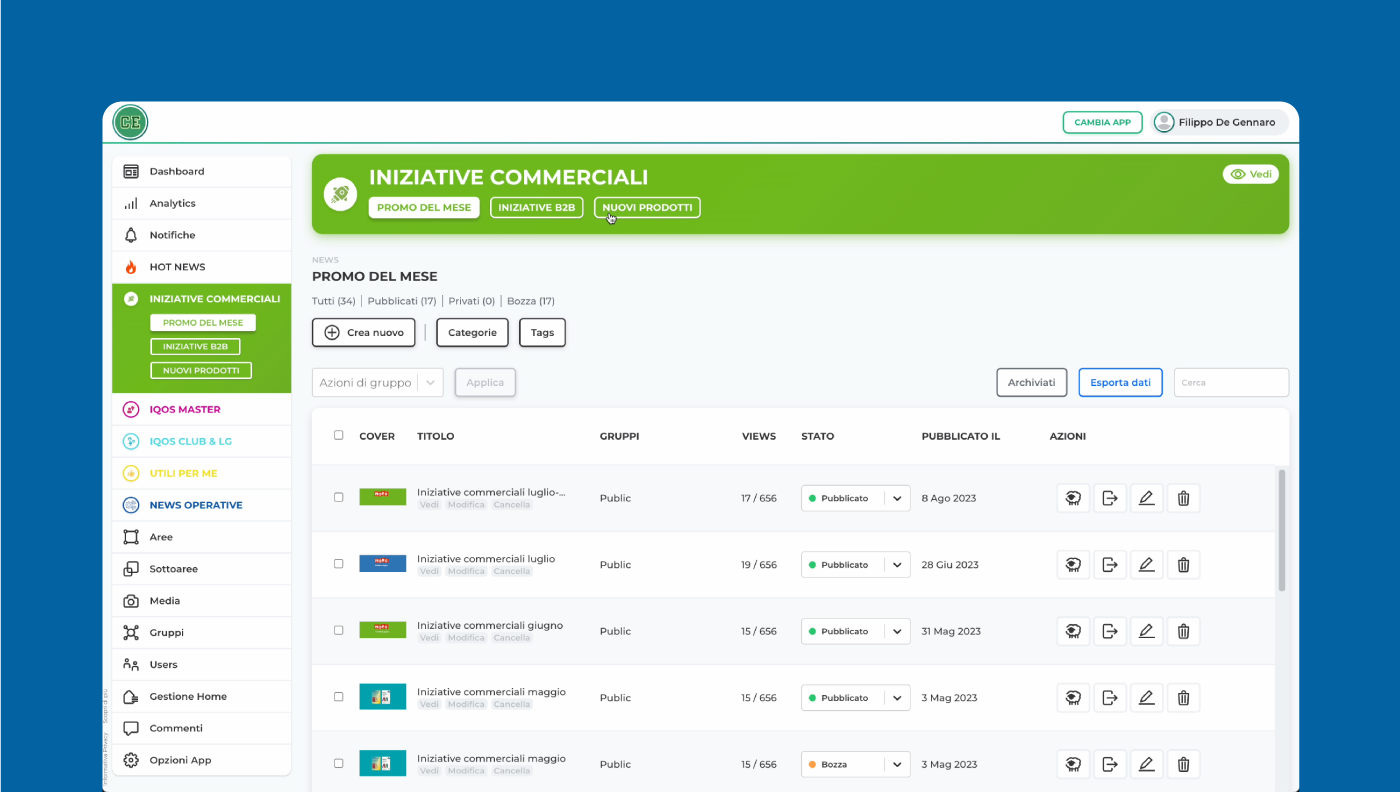1400x792 pixels.
Task: Open HOT NEWS flame item
Action: click(x=201, y=267)
